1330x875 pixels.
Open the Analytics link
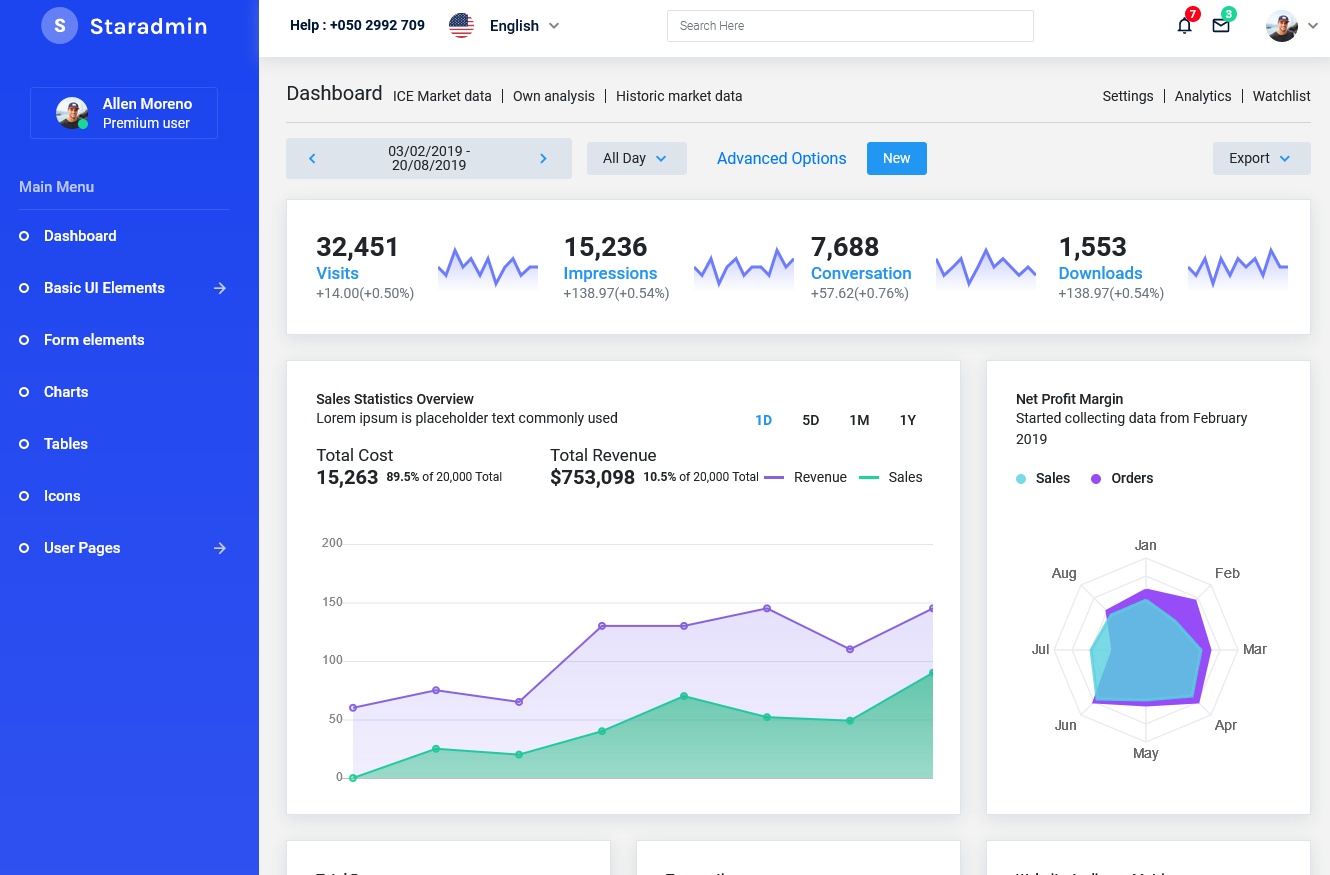(1203, 96)
